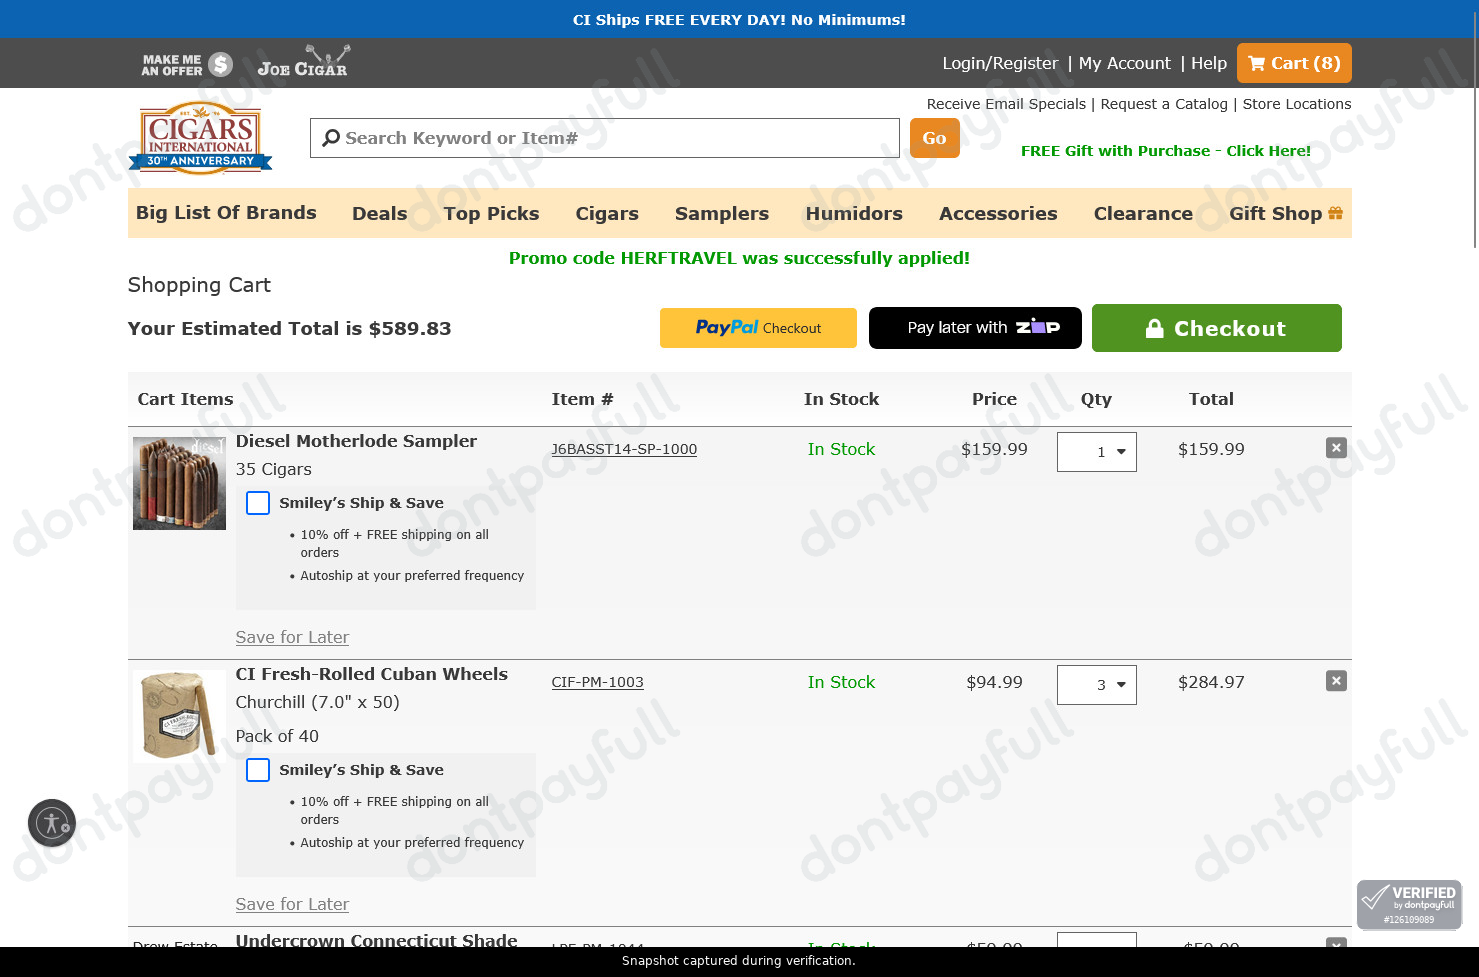This screenshot has height=977, width=1479.
Task: Click the search keyword input field
Action: click(605, 138)
